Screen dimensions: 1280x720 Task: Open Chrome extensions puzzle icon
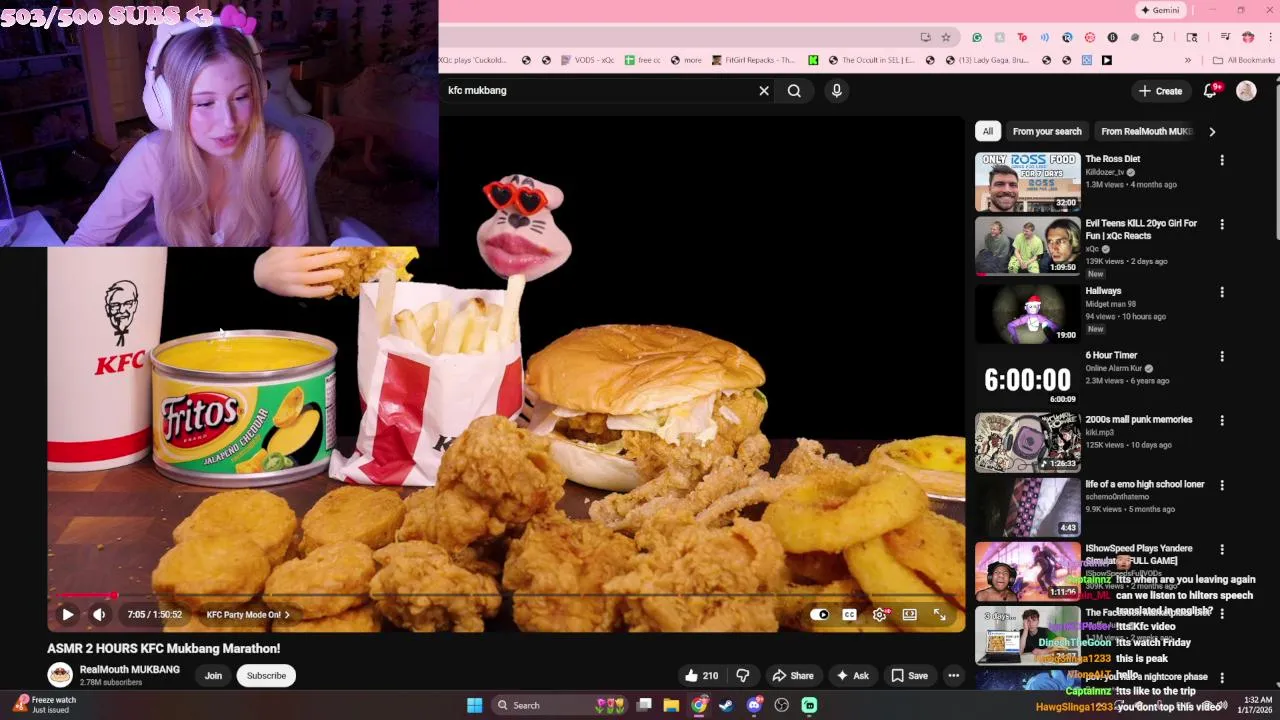click(1158, 37)
